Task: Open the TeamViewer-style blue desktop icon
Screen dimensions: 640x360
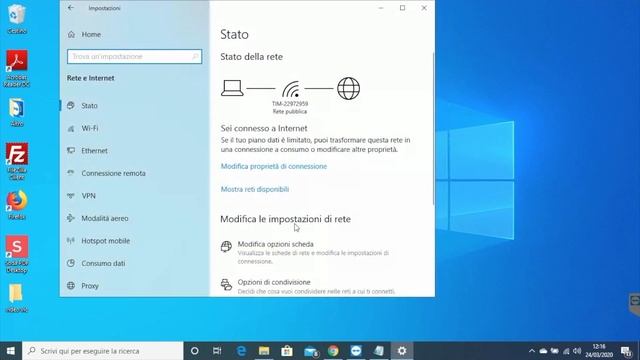Action: pyautogui.click(x=17, y=112)
